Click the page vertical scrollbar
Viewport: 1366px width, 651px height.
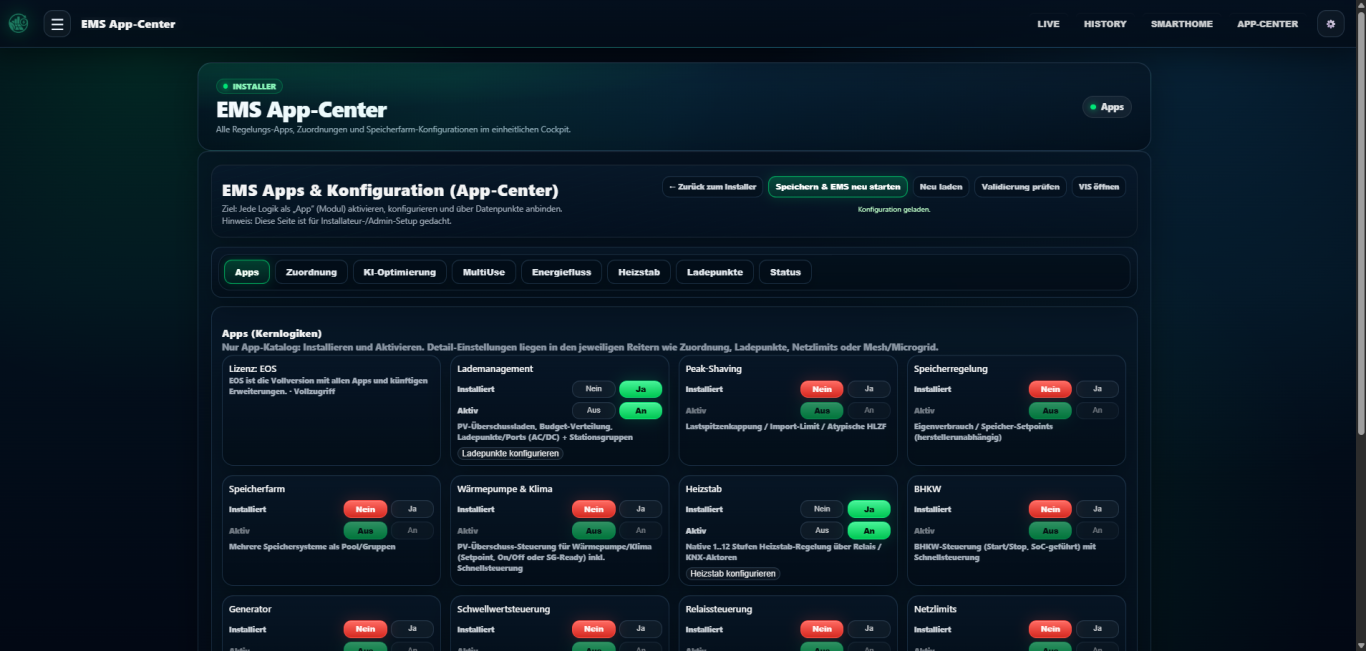(x=1360, y=225)
